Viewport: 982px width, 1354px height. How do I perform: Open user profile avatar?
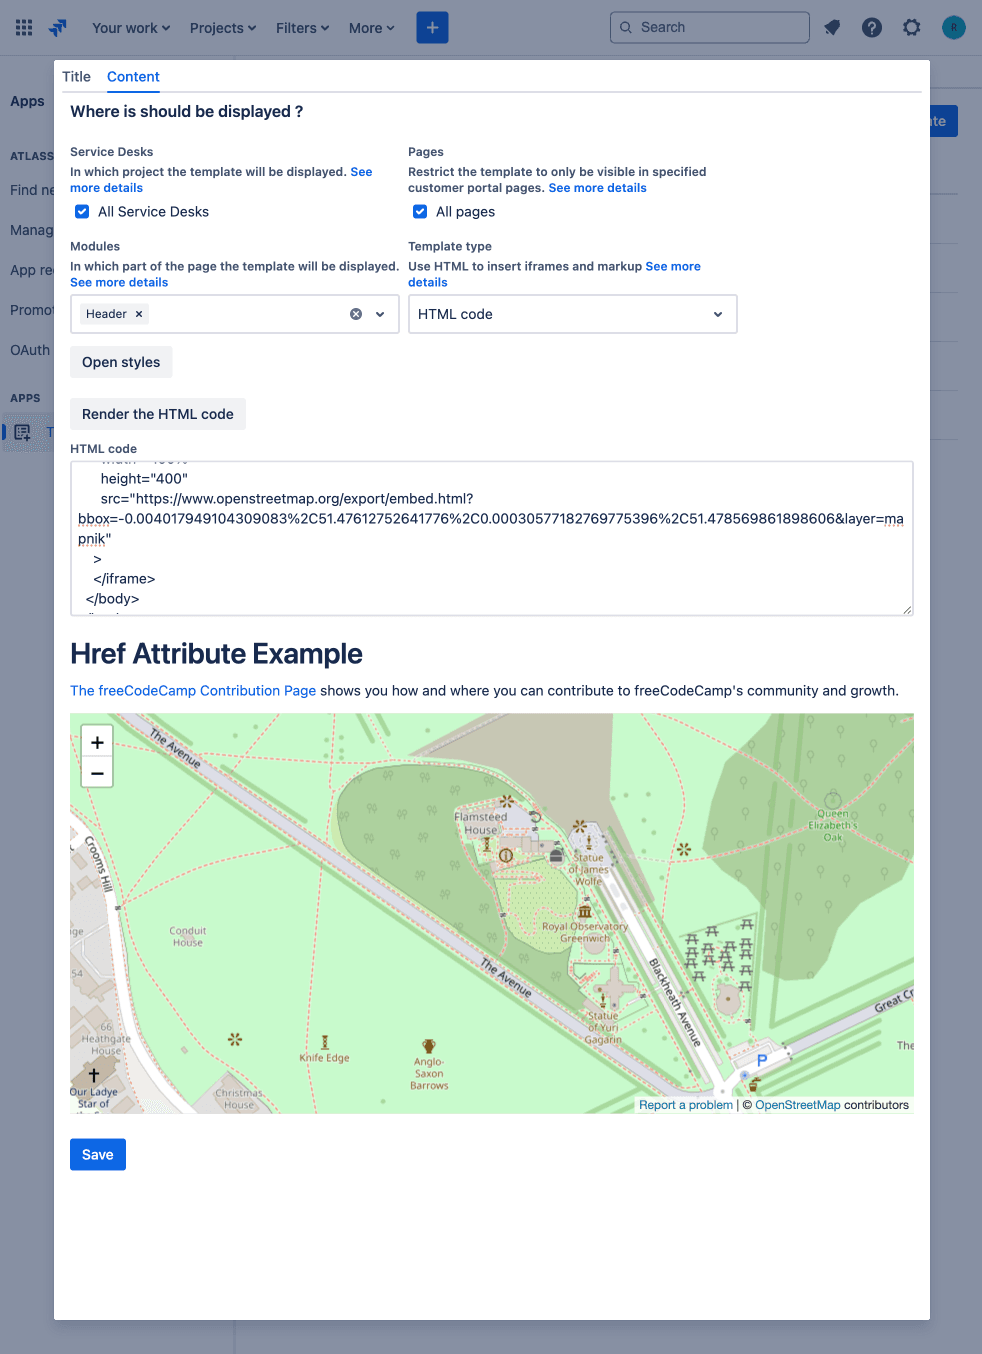pyautogui.click(x=954, y=28)
